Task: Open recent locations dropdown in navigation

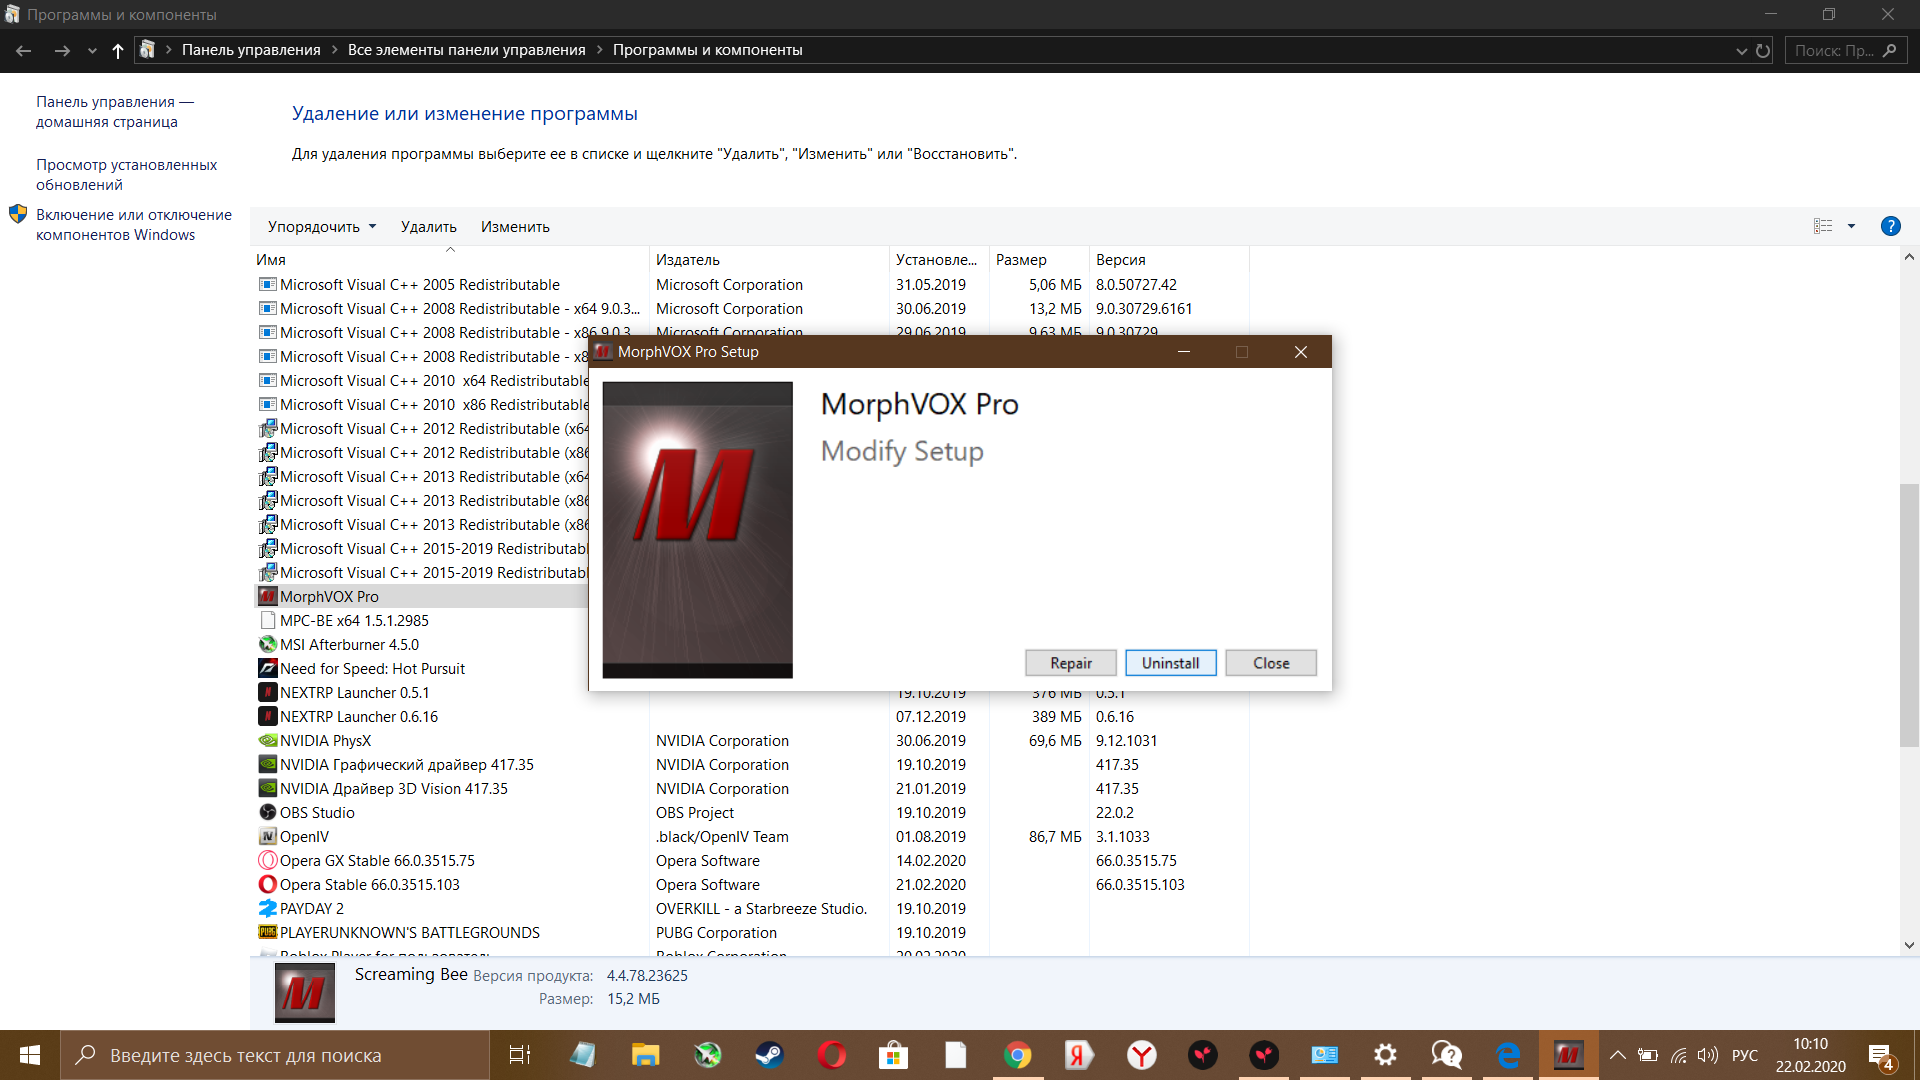Action: 92,50
